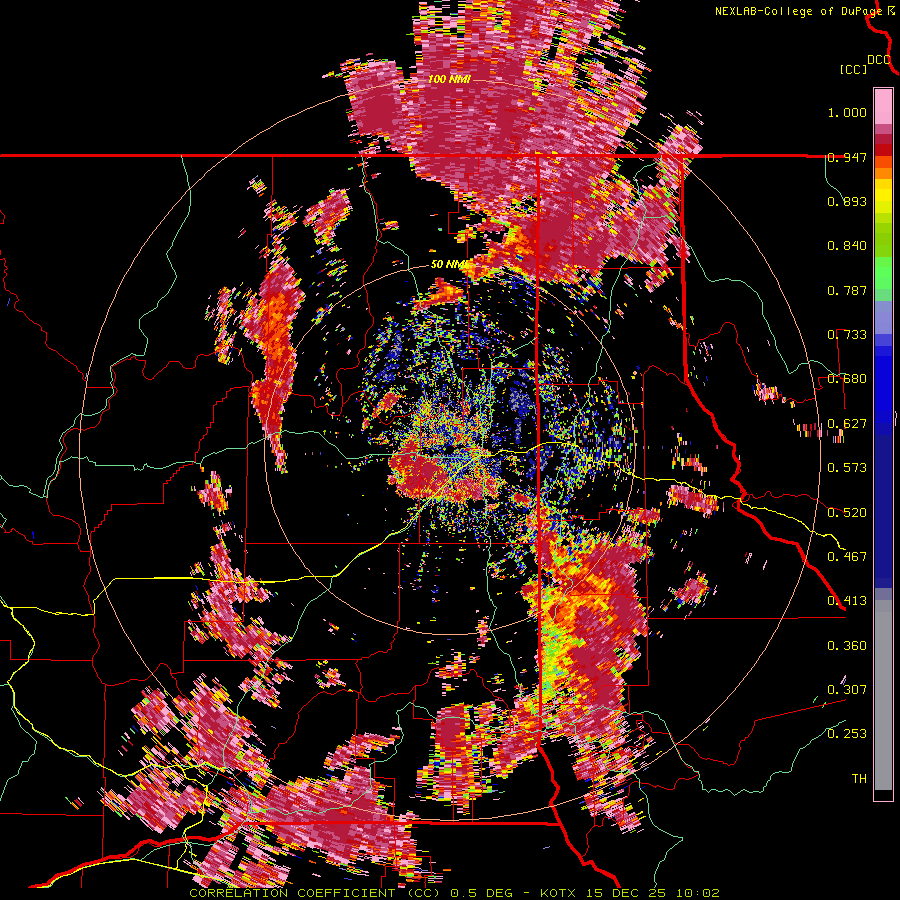Click the 100 NMI range ring label
900x900 pixels.
pyautogui.click(x=449, y=79)
